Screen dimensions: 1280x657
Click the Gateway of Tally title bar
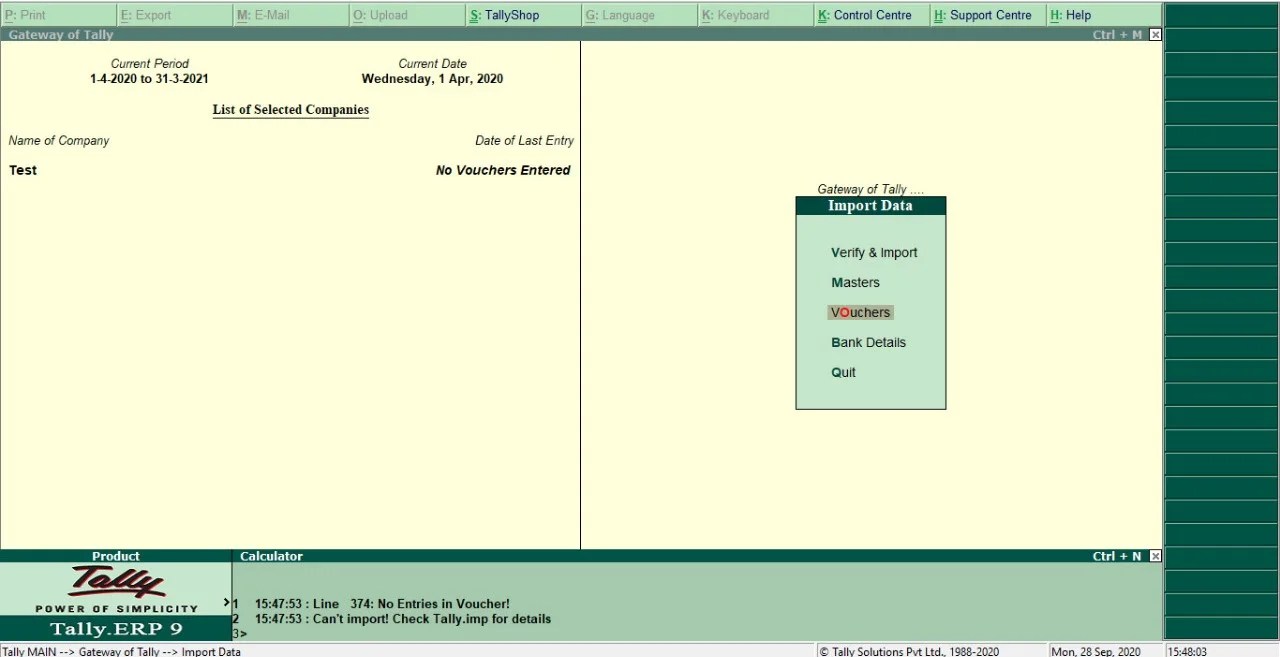580,35
